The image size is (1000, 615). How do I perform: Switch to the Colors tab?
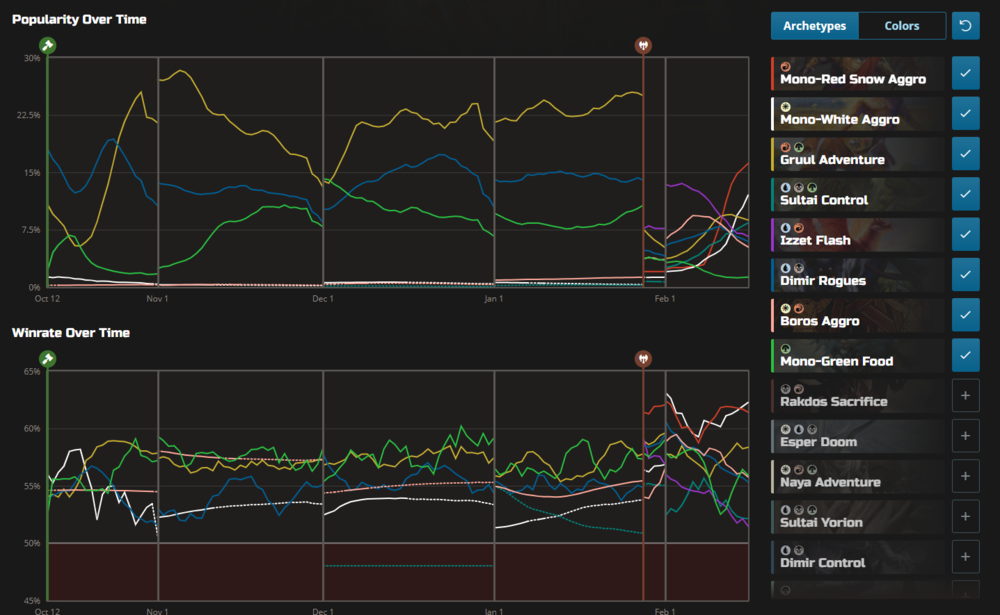[901, 25]
